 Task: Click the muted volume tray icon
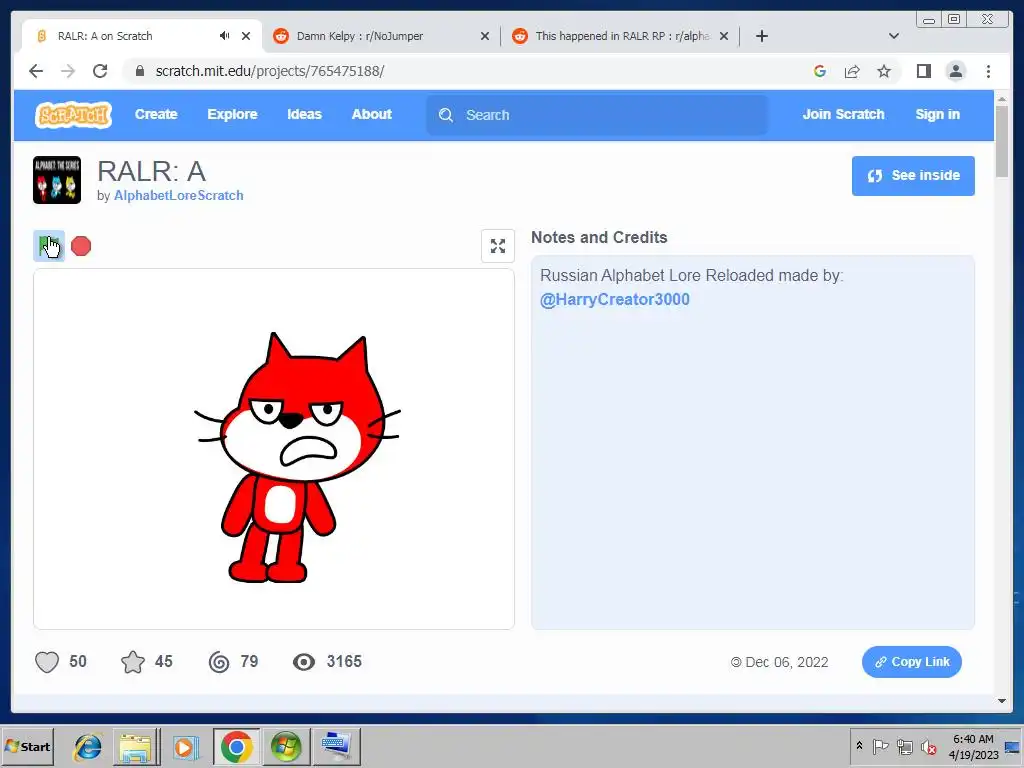point(928,746)
